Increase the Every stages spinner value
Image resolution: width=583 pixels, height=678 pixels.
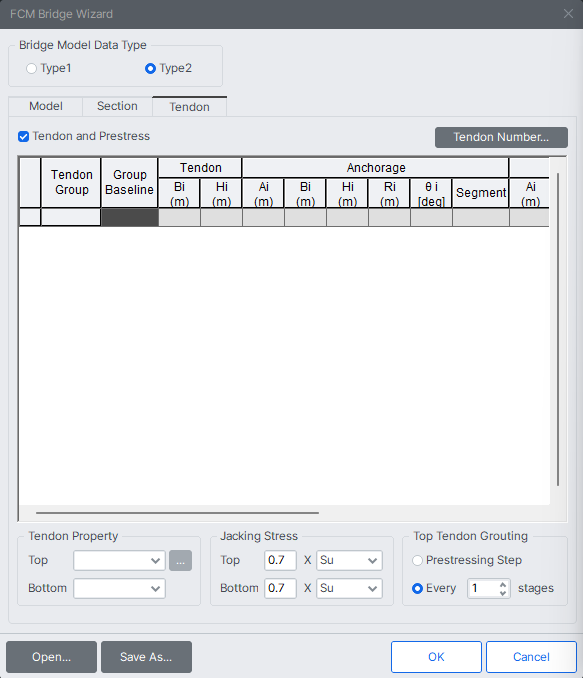tap(503, 584)
